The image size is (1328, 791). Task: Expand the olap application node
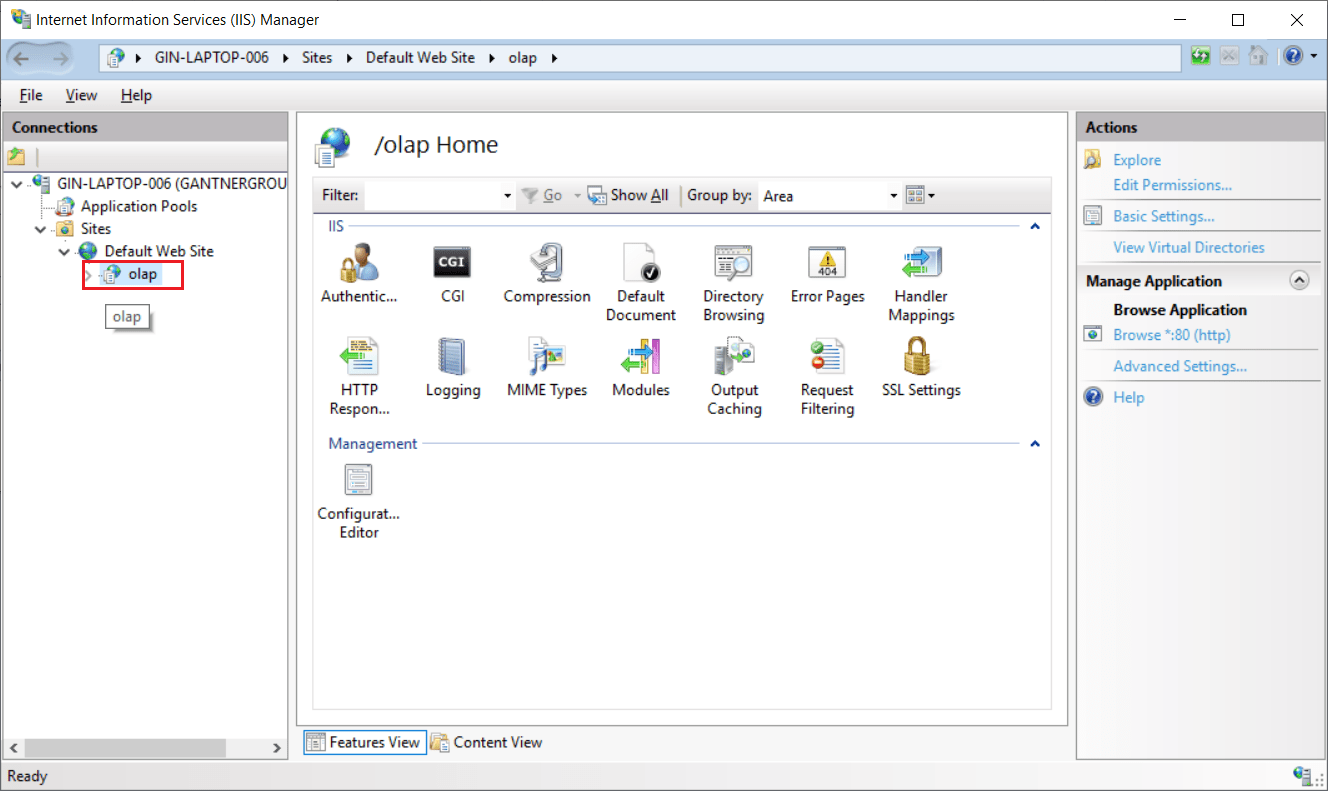click(x=88, y=274)
